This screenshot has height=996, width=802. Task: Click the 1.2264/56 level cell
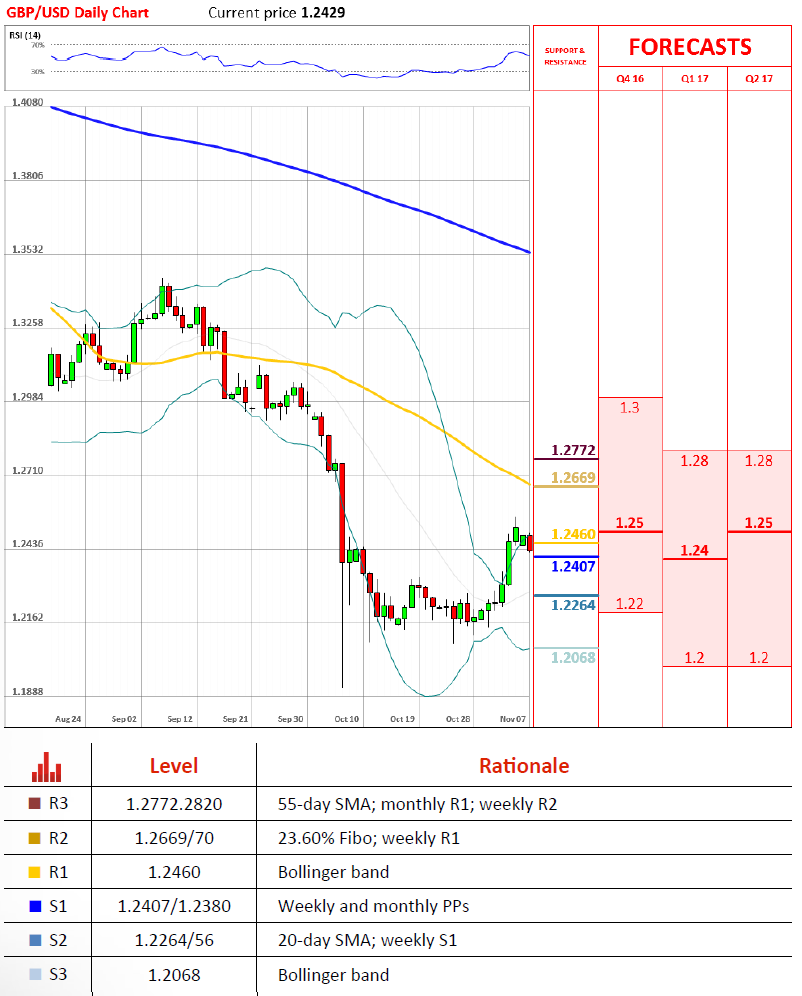pyautogui.click(x=174, y=940)
